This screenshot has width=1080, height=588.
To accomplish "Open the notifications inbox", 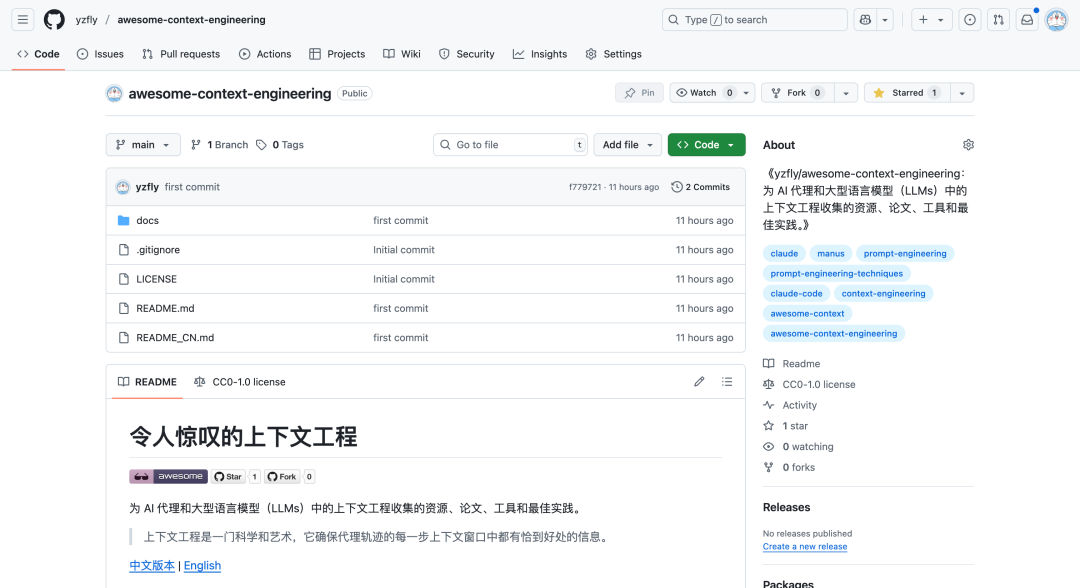I will (1027, 20).
